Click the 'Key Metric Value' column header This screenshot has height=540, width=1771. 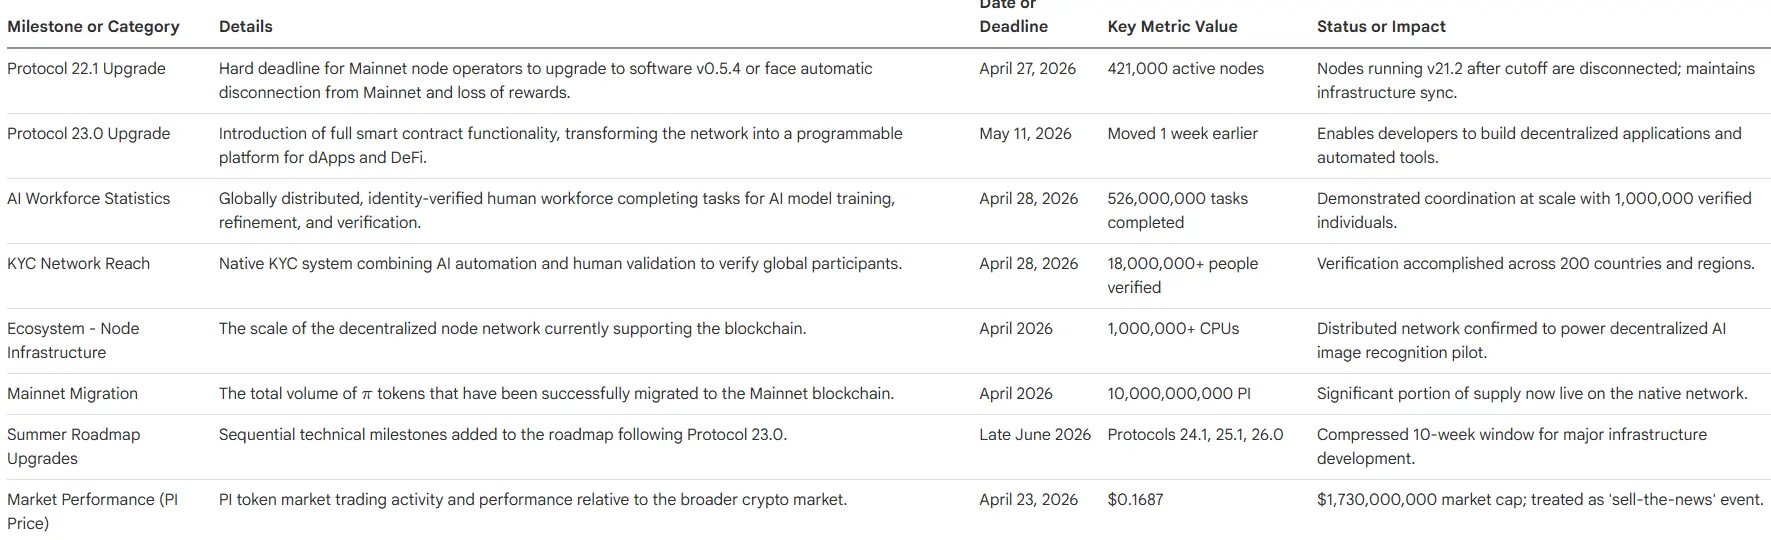(x=1172, y=27)
